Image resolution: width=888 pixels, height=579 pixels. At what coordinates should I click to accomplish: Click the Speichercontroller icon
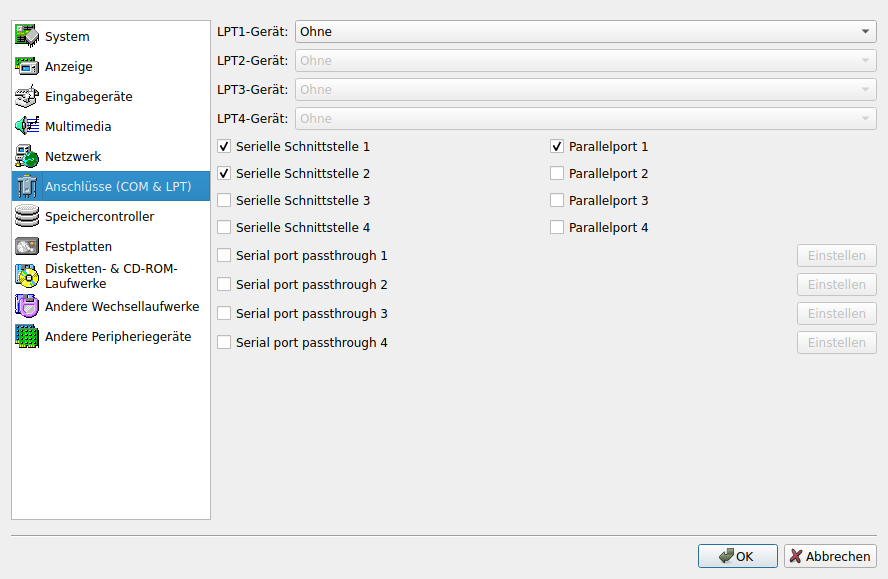[27, 217]
